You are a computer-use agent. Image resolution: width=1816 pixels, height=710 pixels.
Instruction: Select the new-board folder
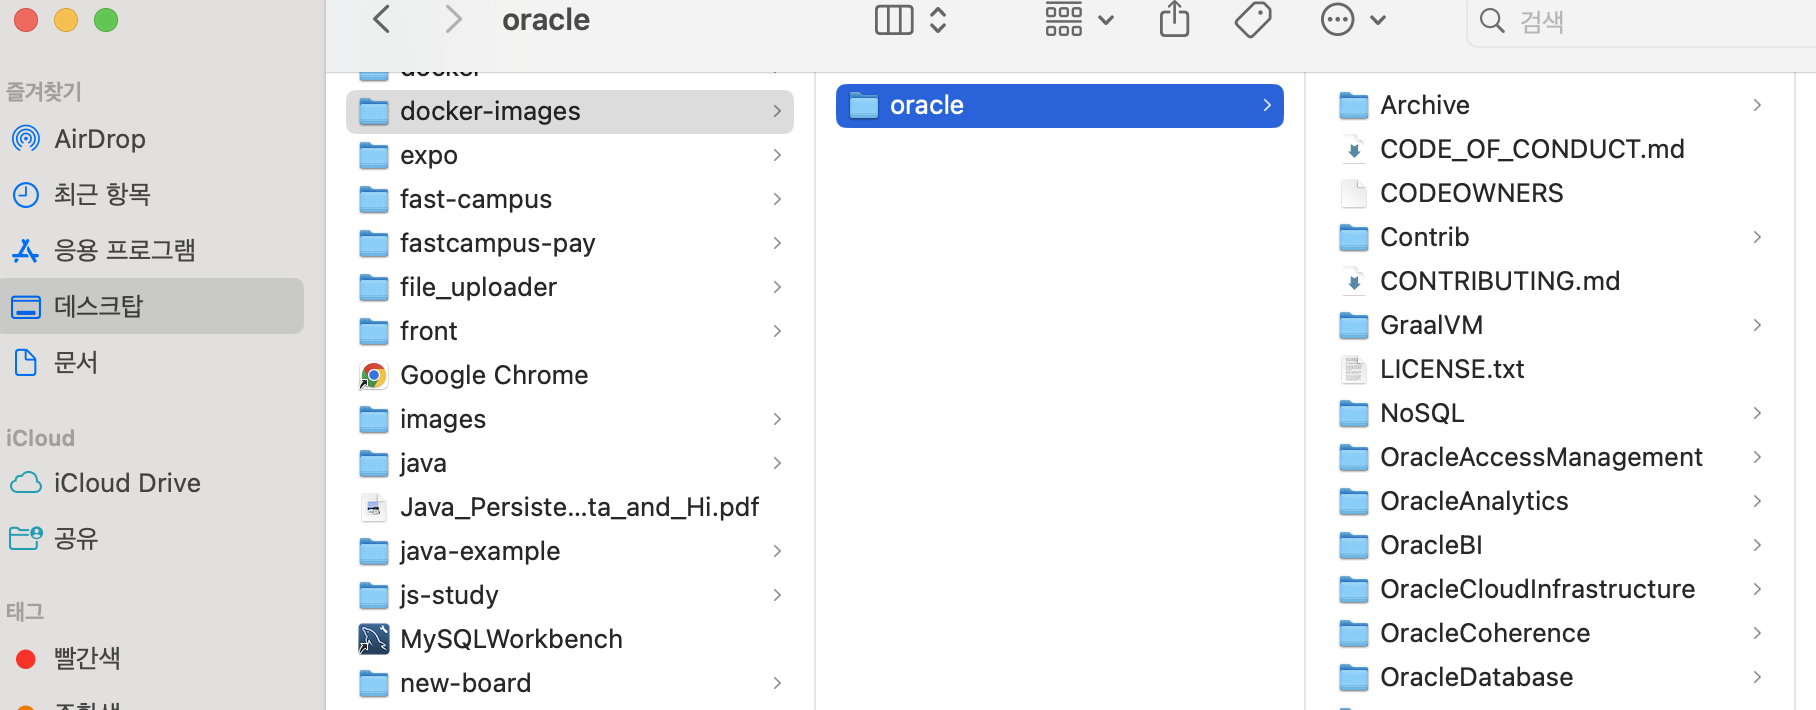click(570, 683)
